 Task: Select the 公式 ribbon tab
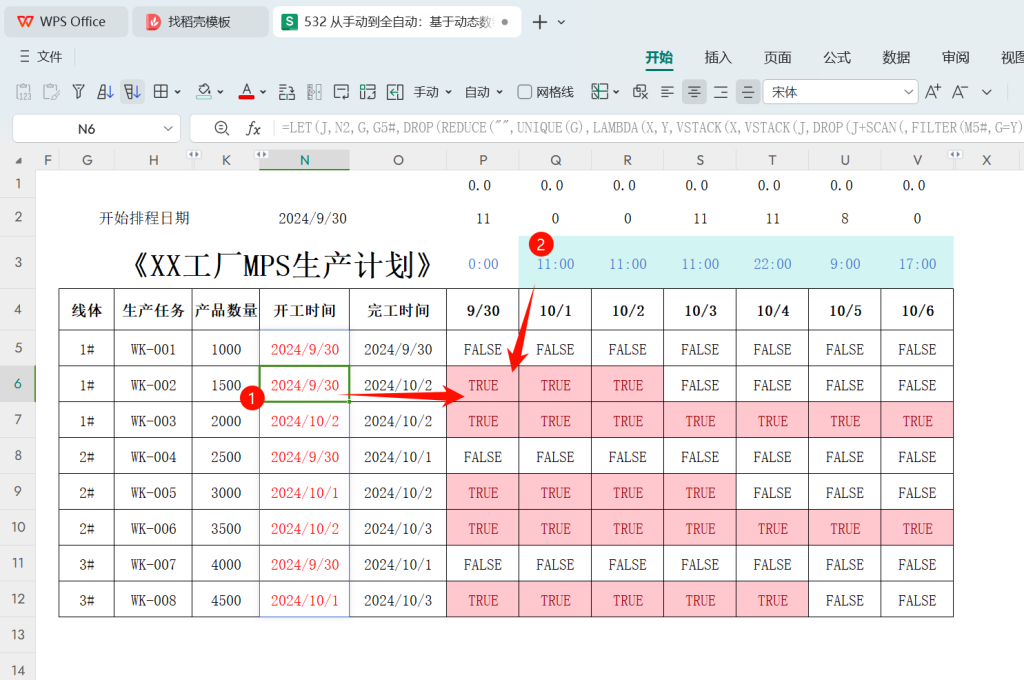[837, 57]
